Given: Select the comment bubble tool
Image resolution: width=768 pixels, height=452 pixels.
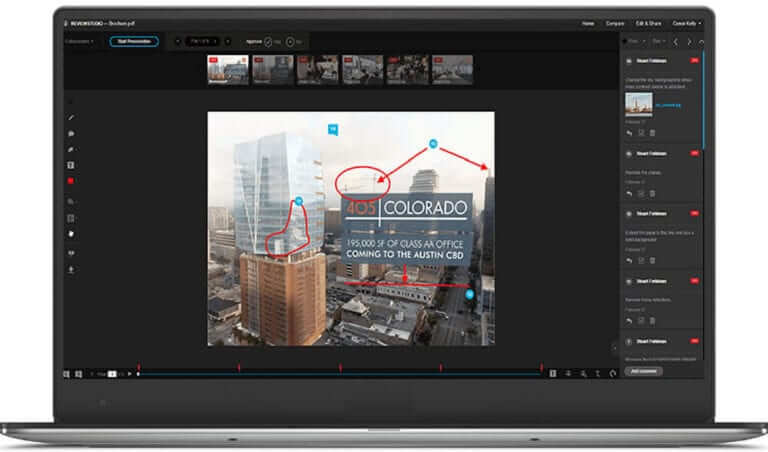Looking at the screenshot, I should point(71,134).
